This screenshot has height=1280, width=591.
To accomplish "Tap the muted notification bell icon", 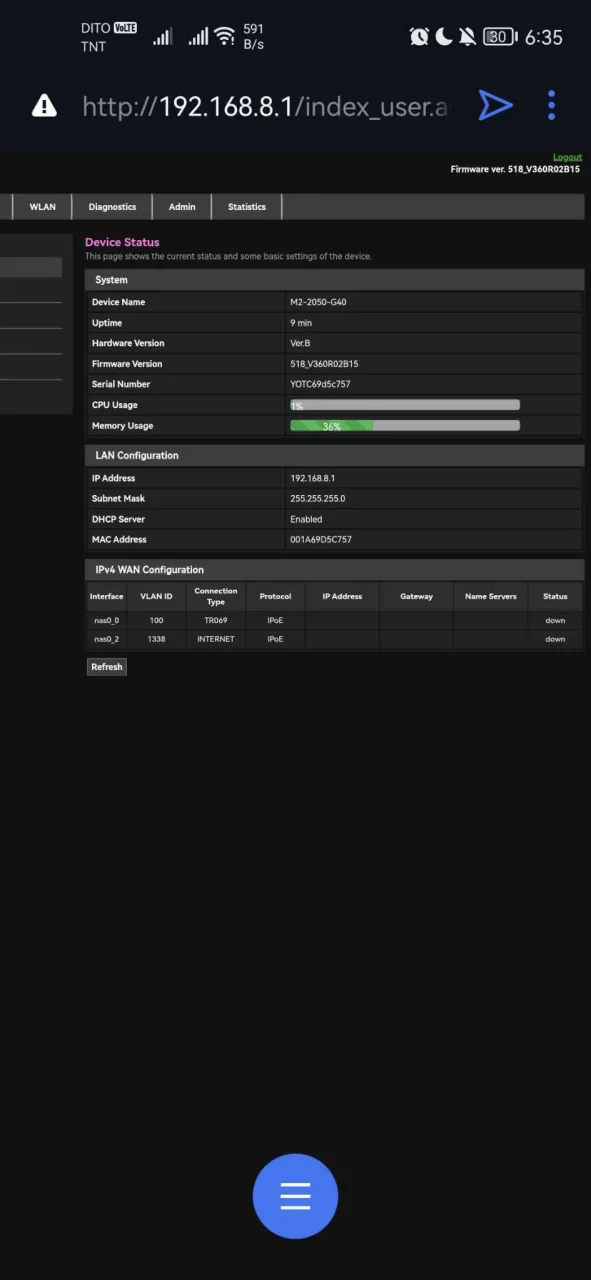I will (x=467, y=37).
